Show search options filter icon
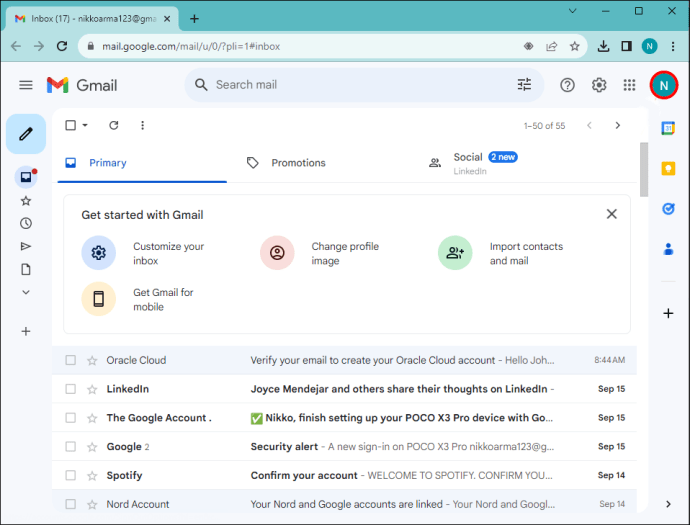The width and height of the screenshot is (690, 525). click(x=524, y=84)
